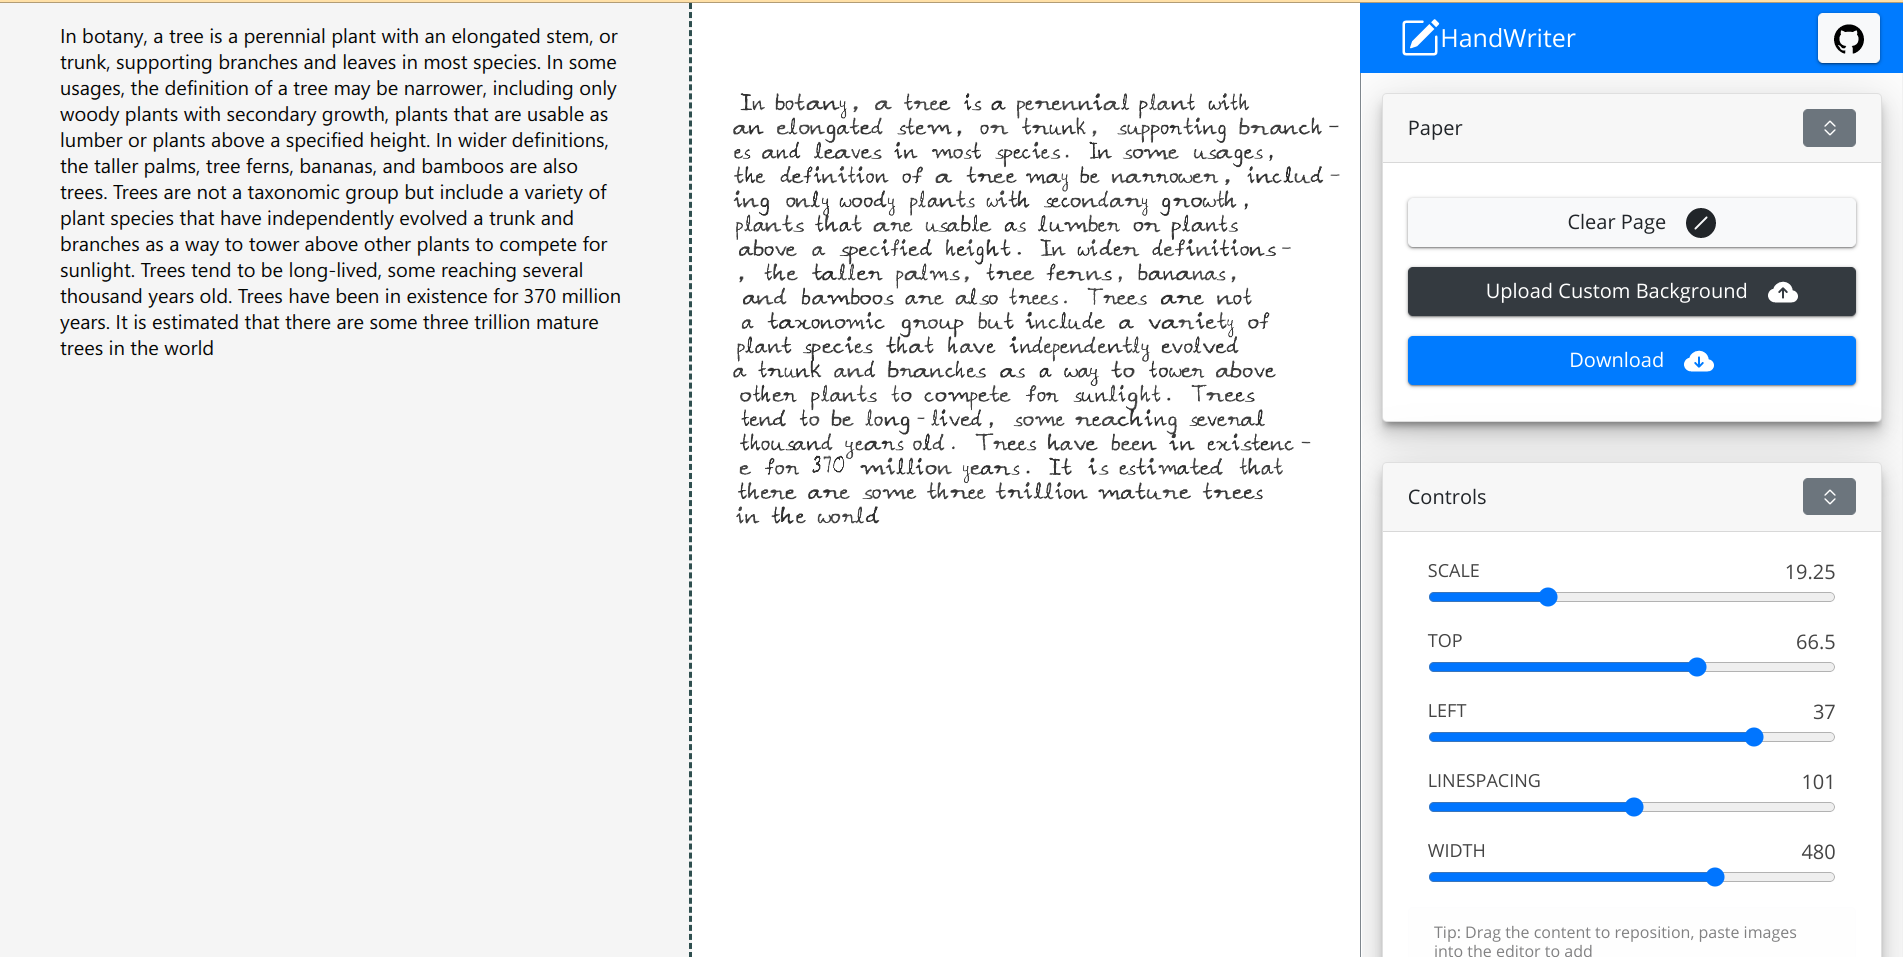1903x957 pixels.
Task: Click the SCALE value 19.25
Action: pos(1810,572)
